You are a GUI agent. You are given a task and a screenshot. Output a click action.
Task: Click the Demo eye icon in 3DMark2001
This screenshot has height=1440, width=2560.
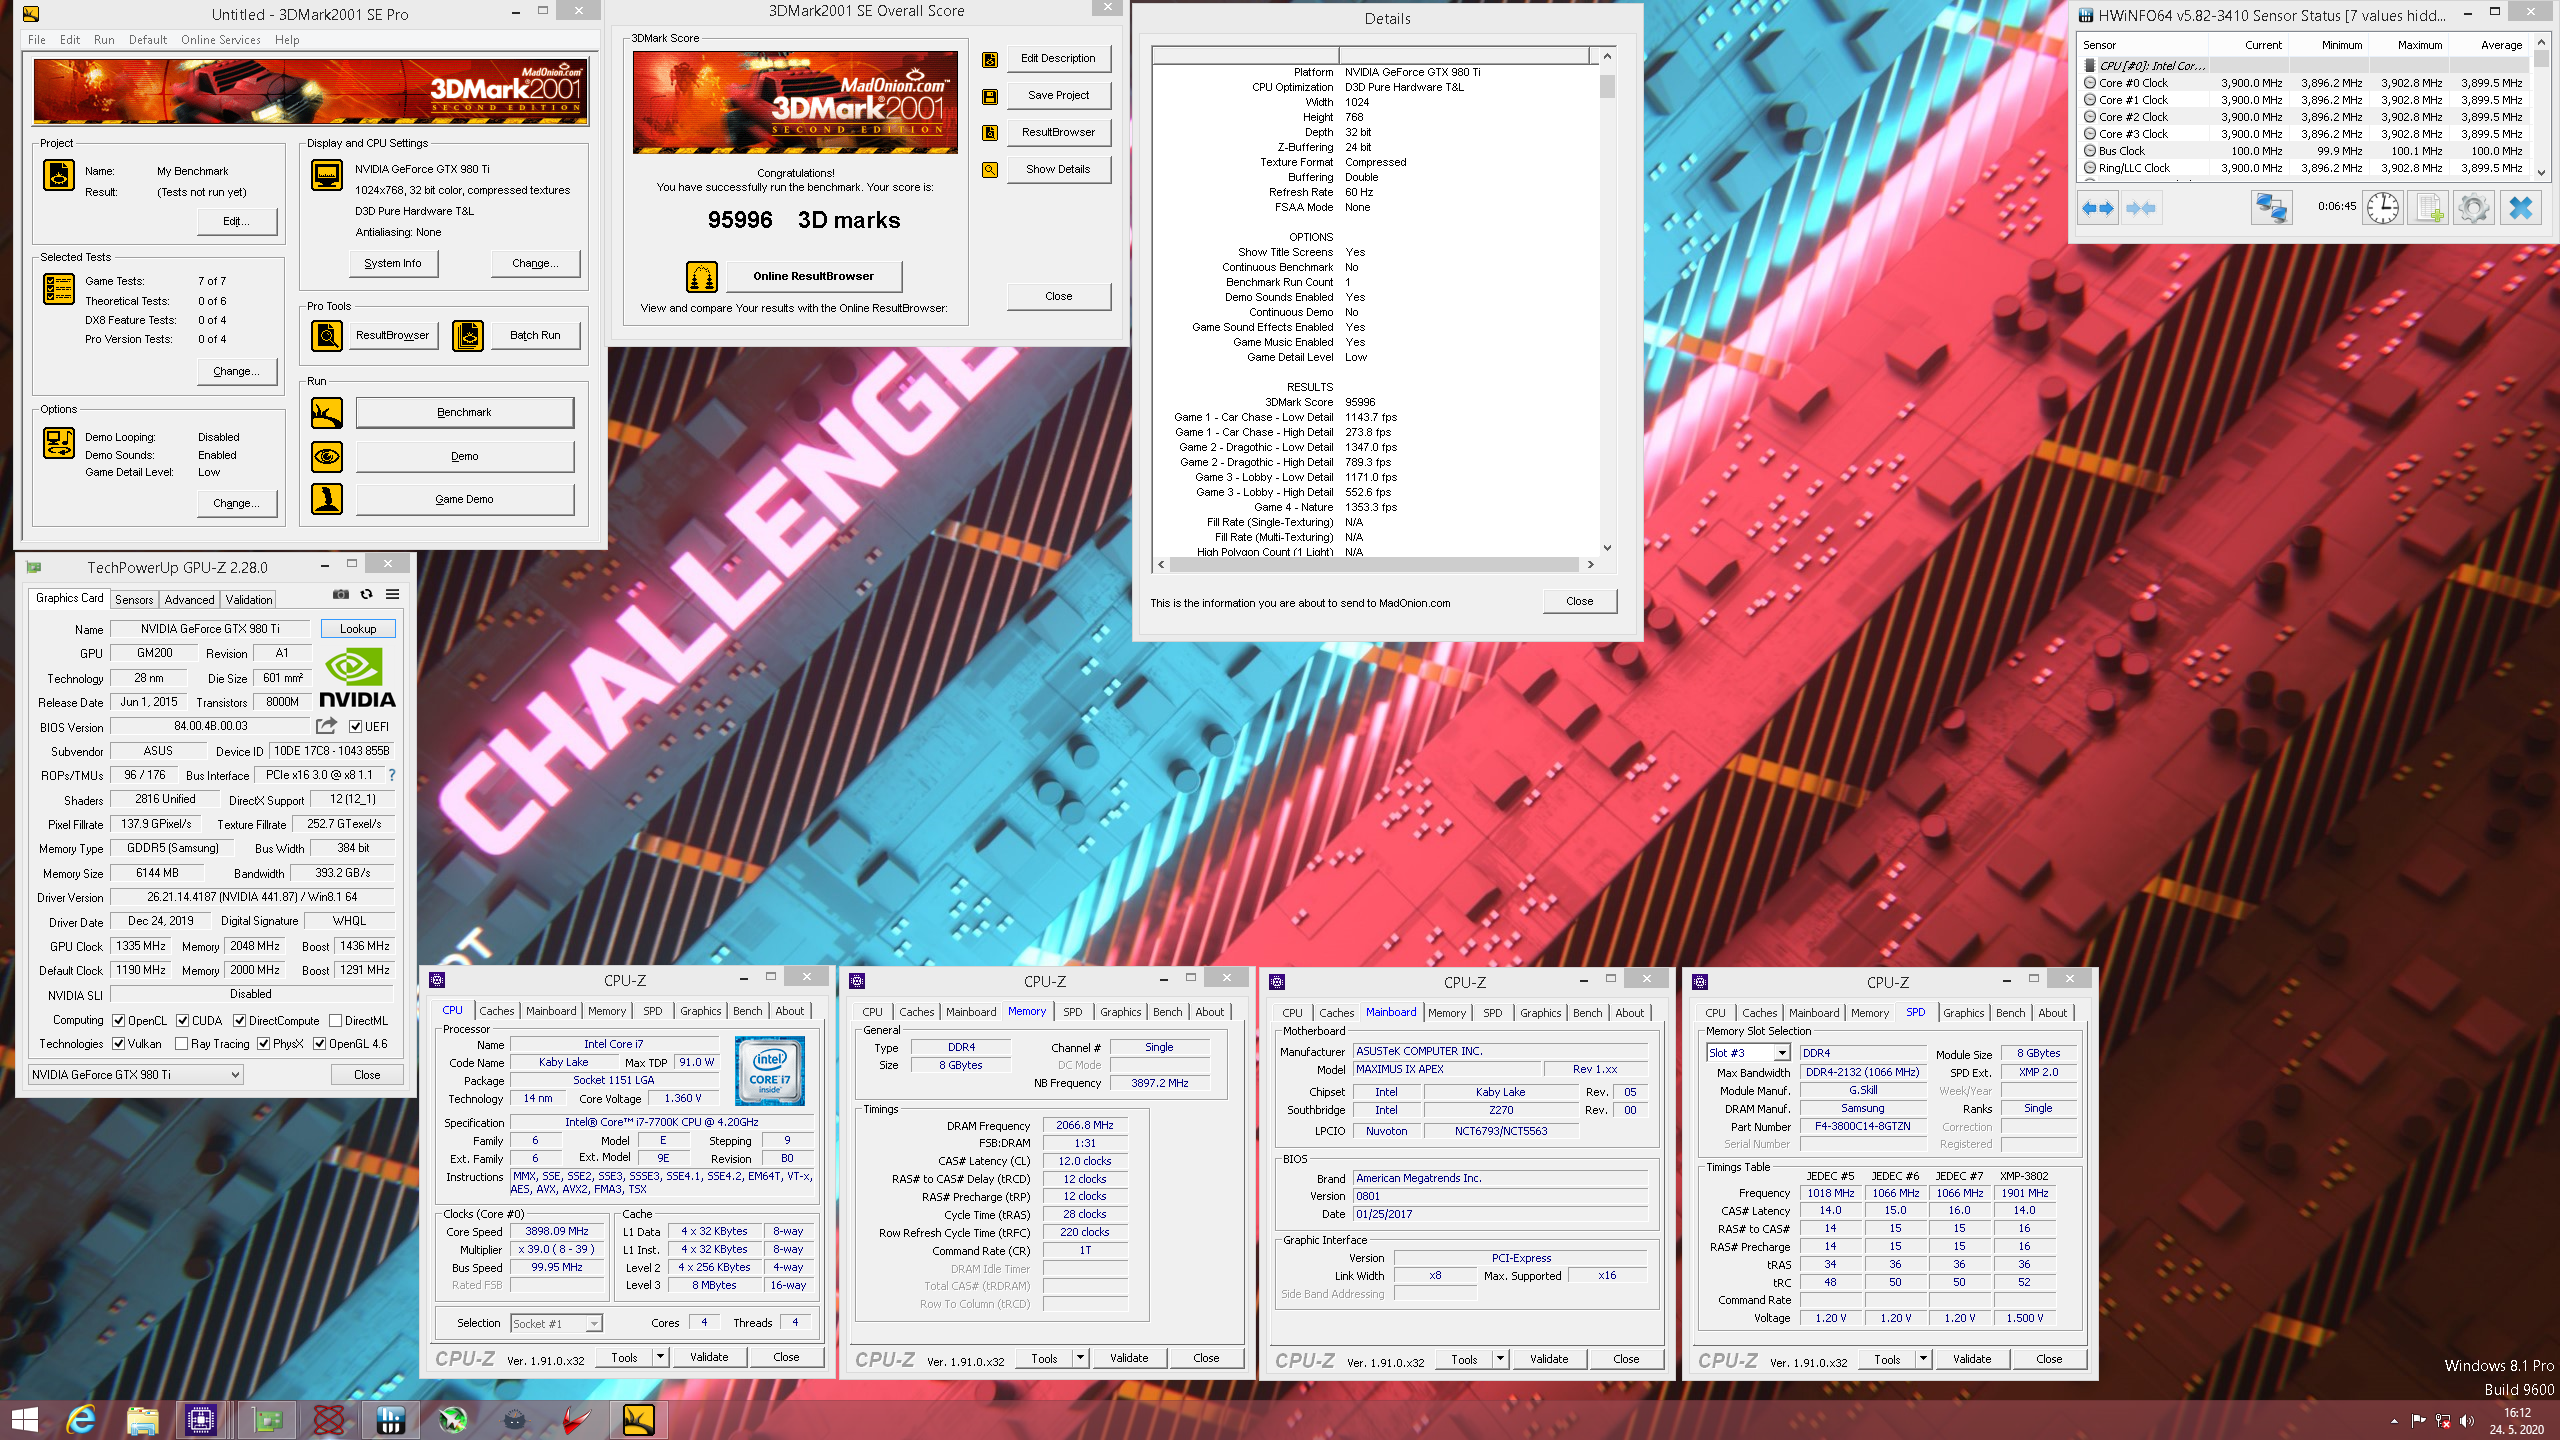point(327,456)
